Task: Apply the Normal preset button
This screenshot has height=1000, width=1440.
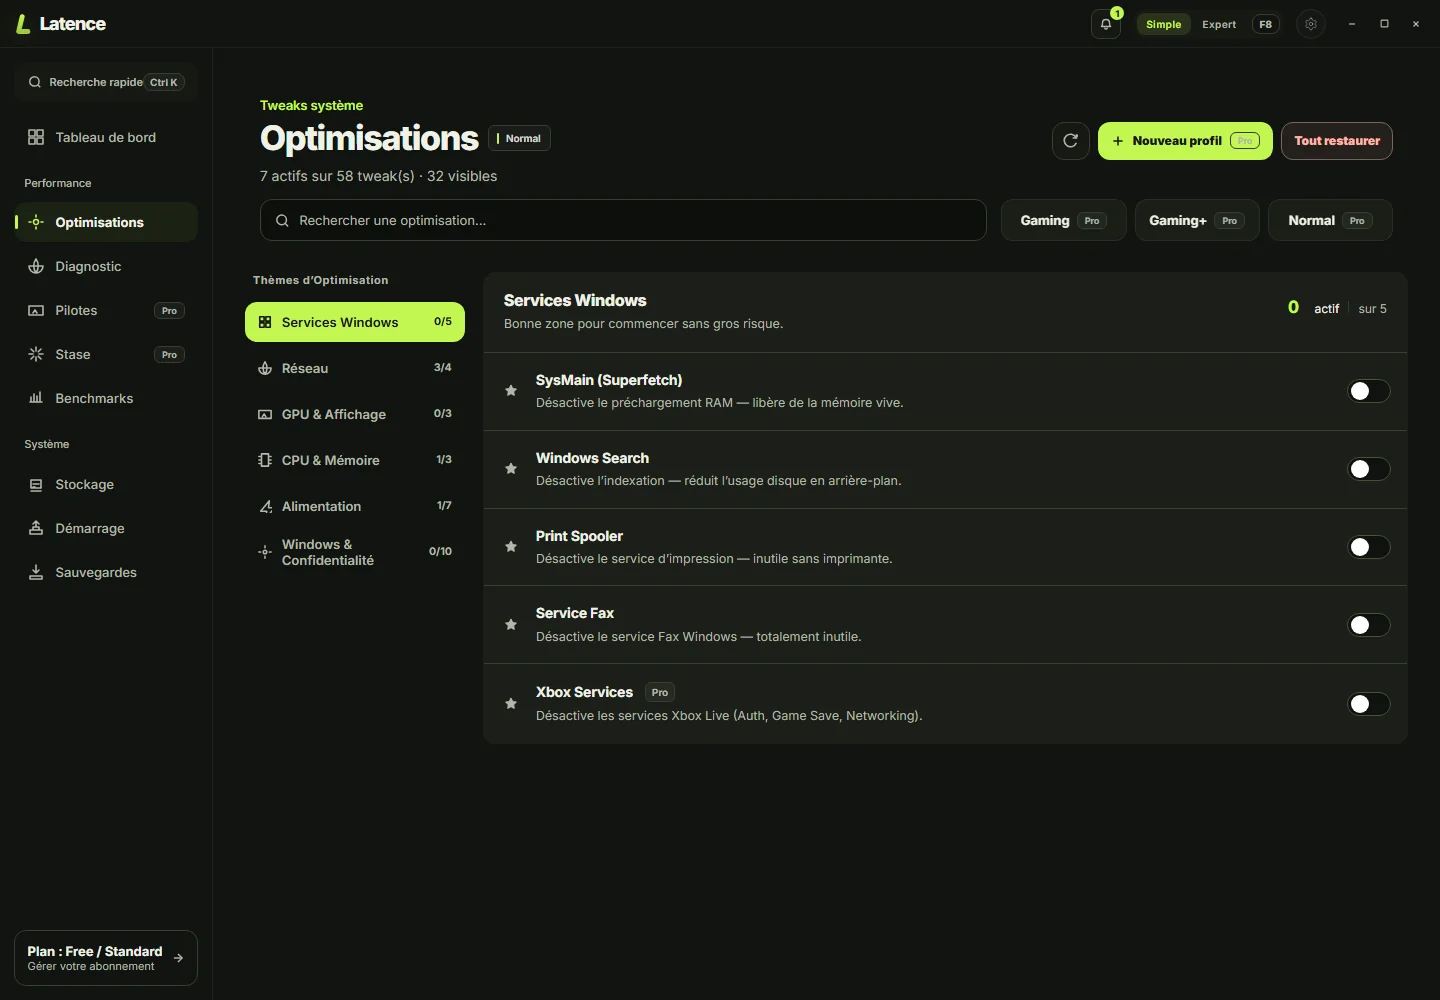Action: pos(1330,220)
